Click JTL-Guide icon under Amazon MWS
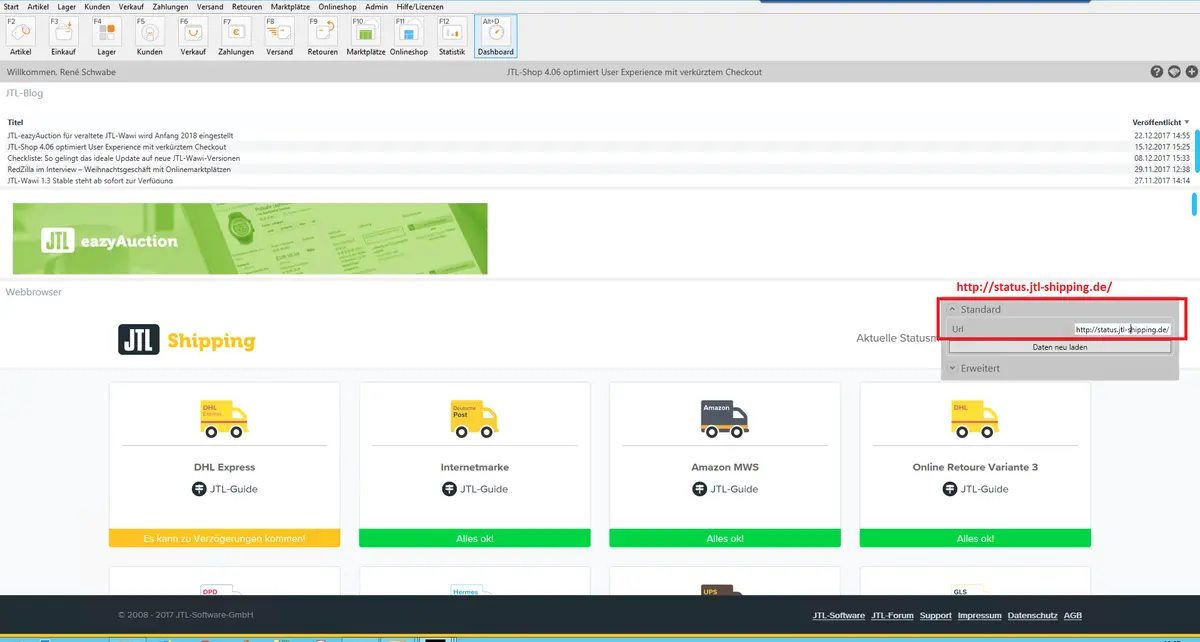 [x=699, y=489]
